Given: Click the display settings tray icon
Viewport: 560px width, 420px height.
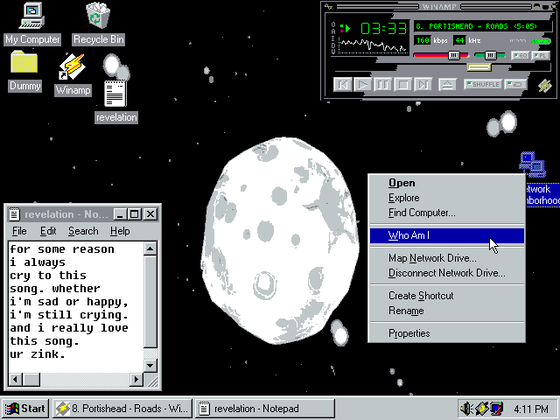Looking at the screenshot, I should click(x=496, y=408).
